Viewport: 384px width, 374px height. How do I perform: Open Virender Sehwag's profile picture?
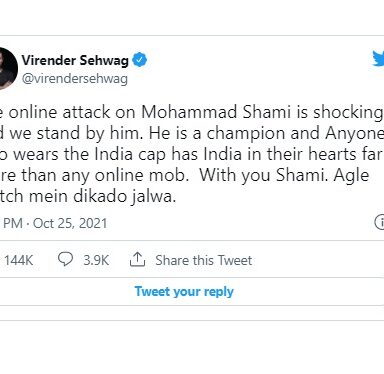[x=7, y=69]
